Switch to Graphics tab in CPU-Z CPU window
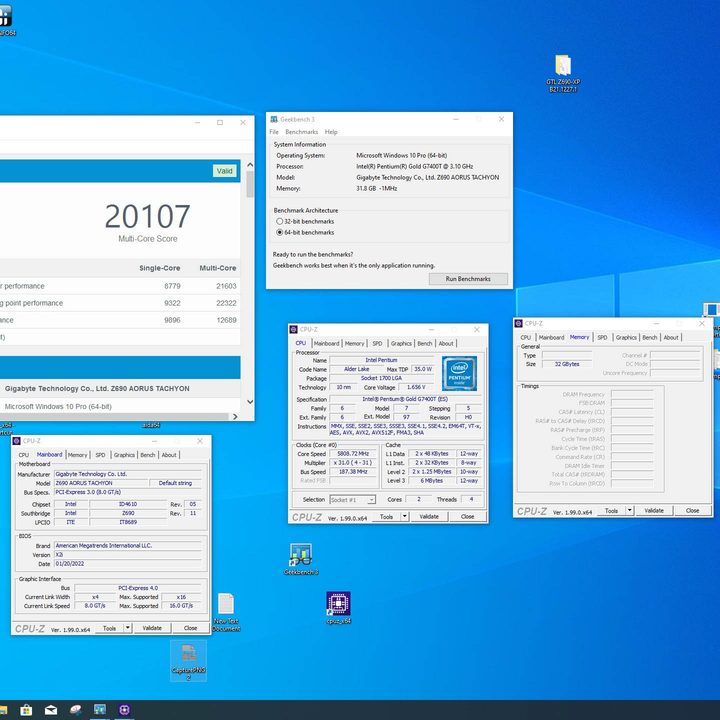 (x=401, y=343)
